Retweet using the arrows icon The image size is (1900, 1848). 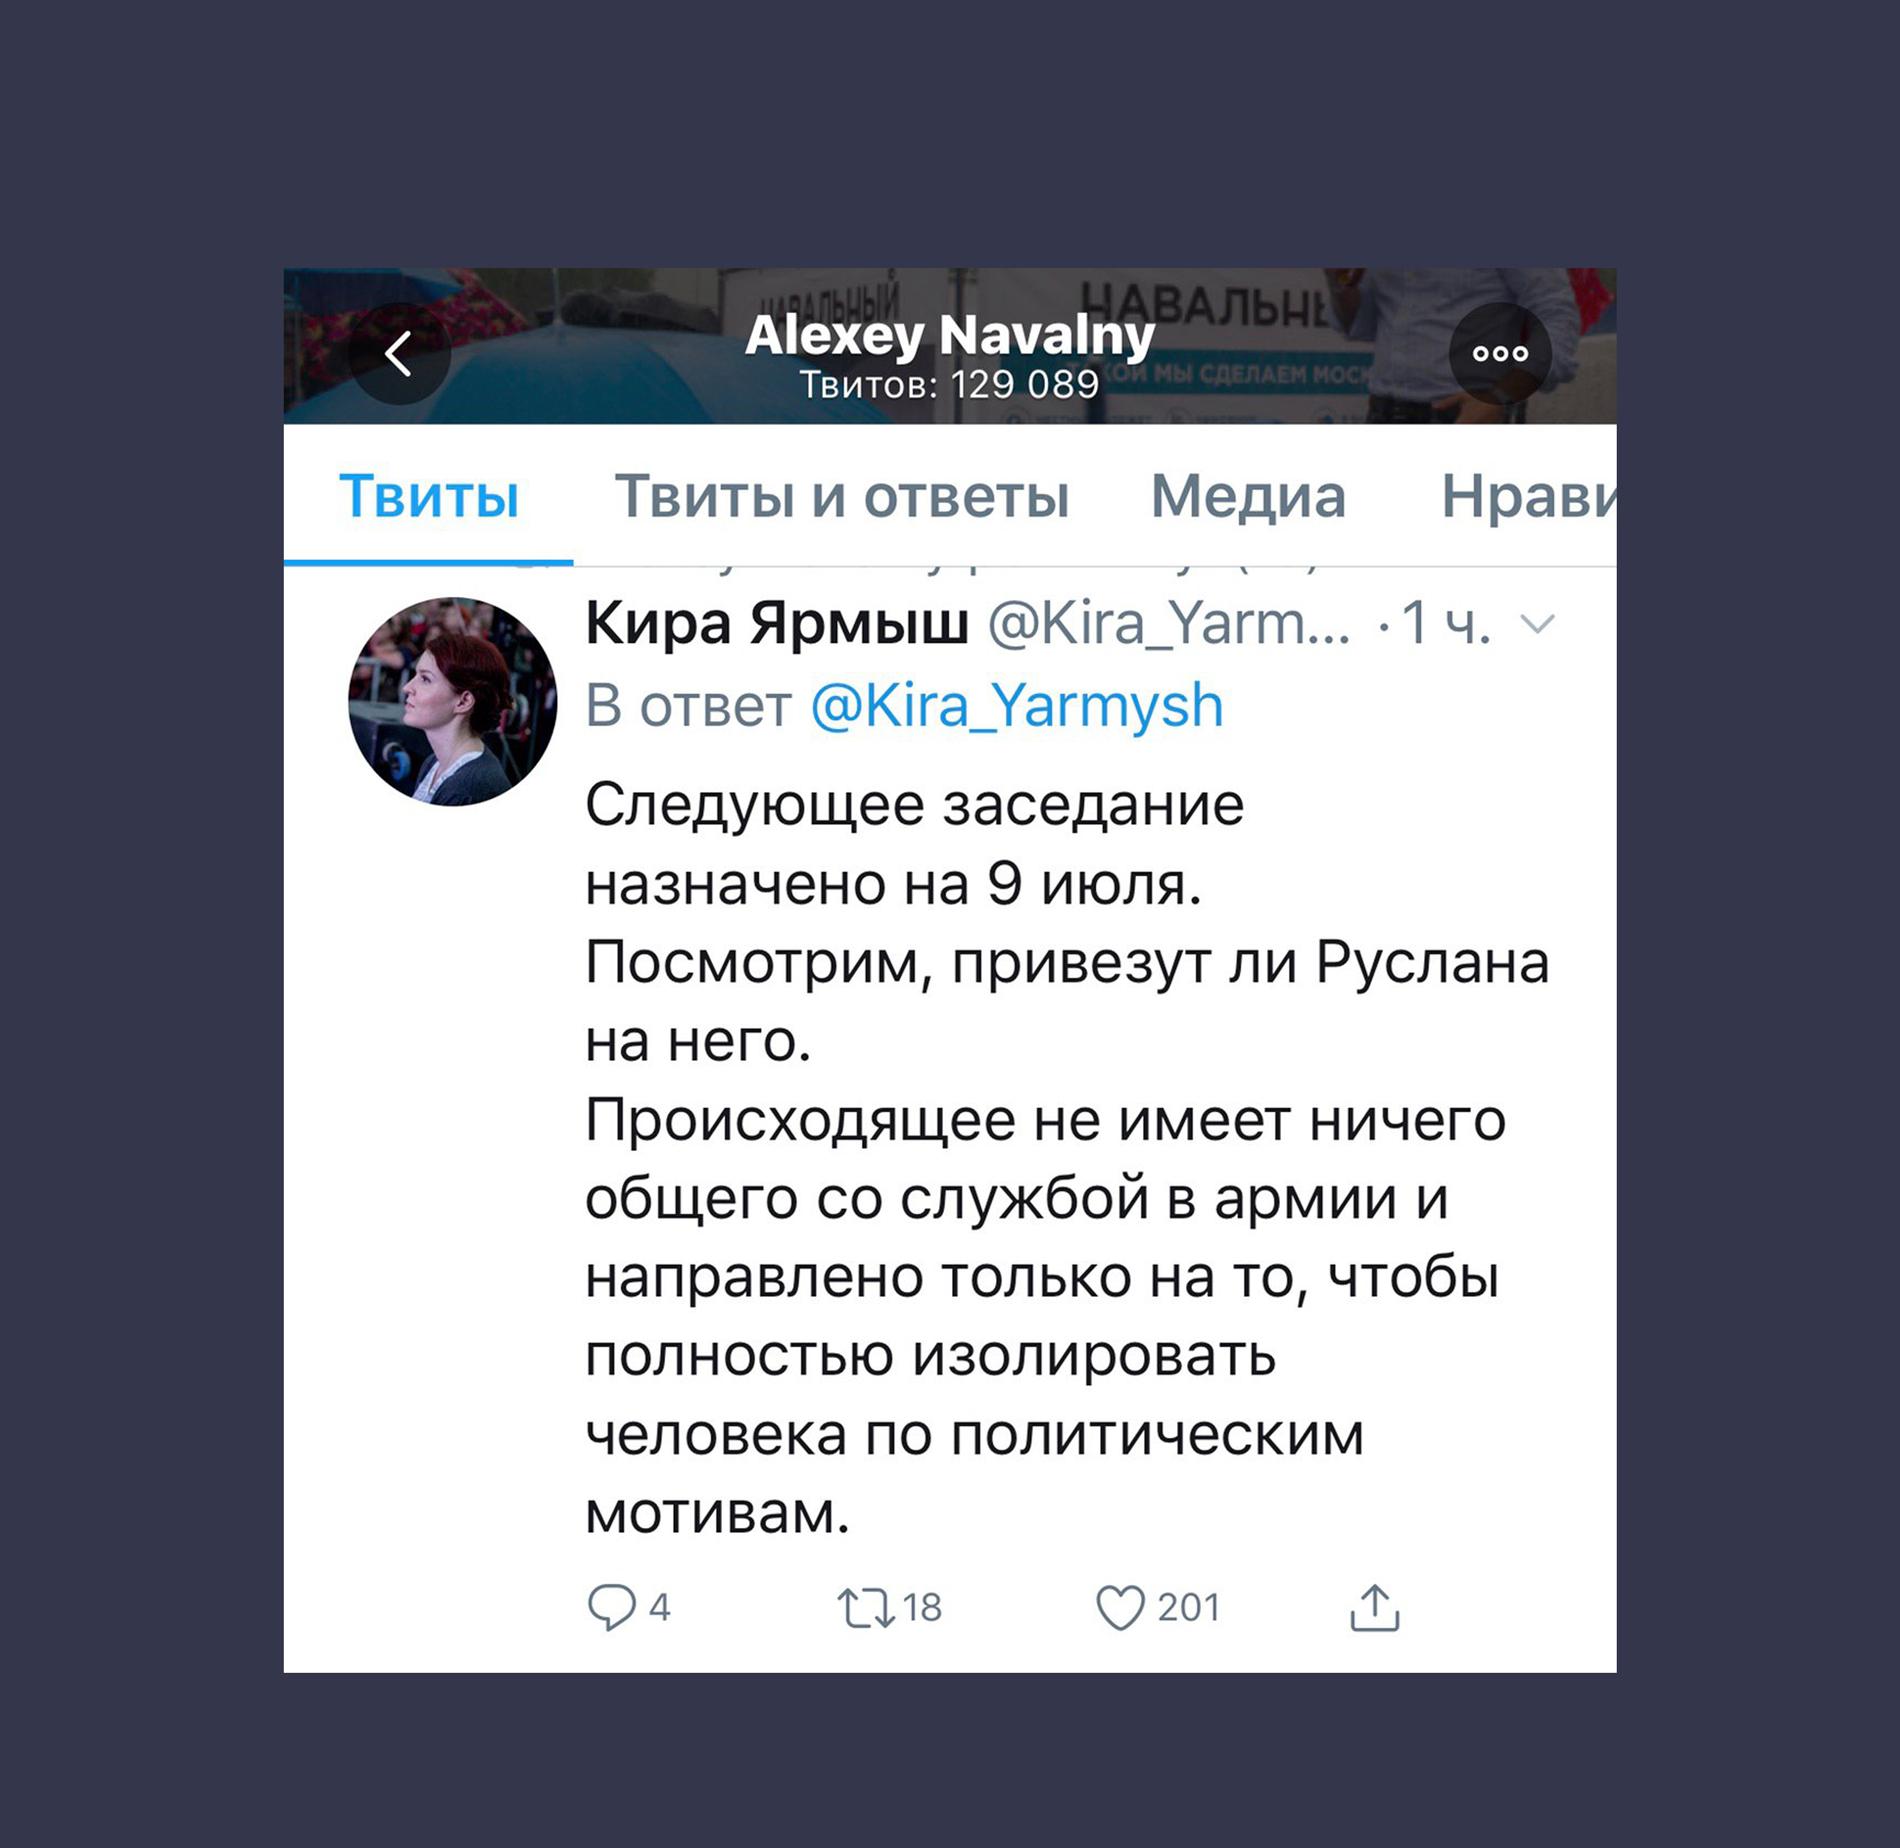click(x=866, y=1608)
